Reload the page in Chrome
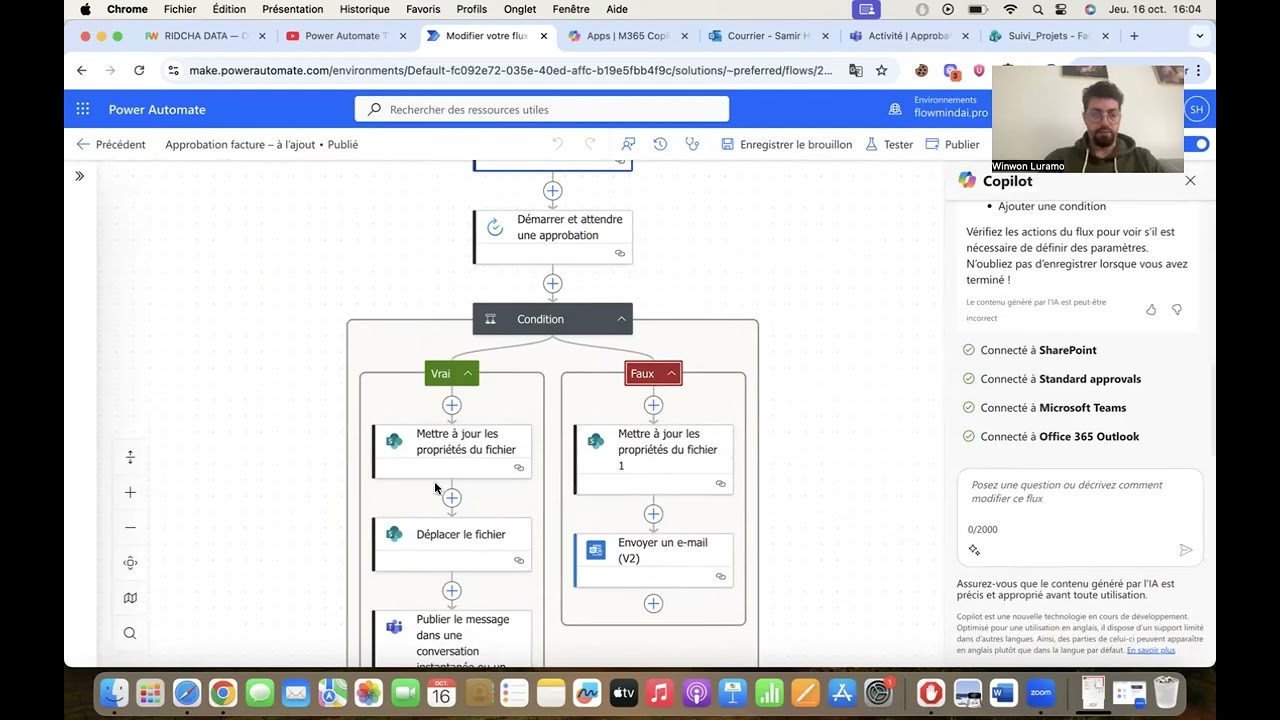1280x720 pixels. tap(139, 70)
